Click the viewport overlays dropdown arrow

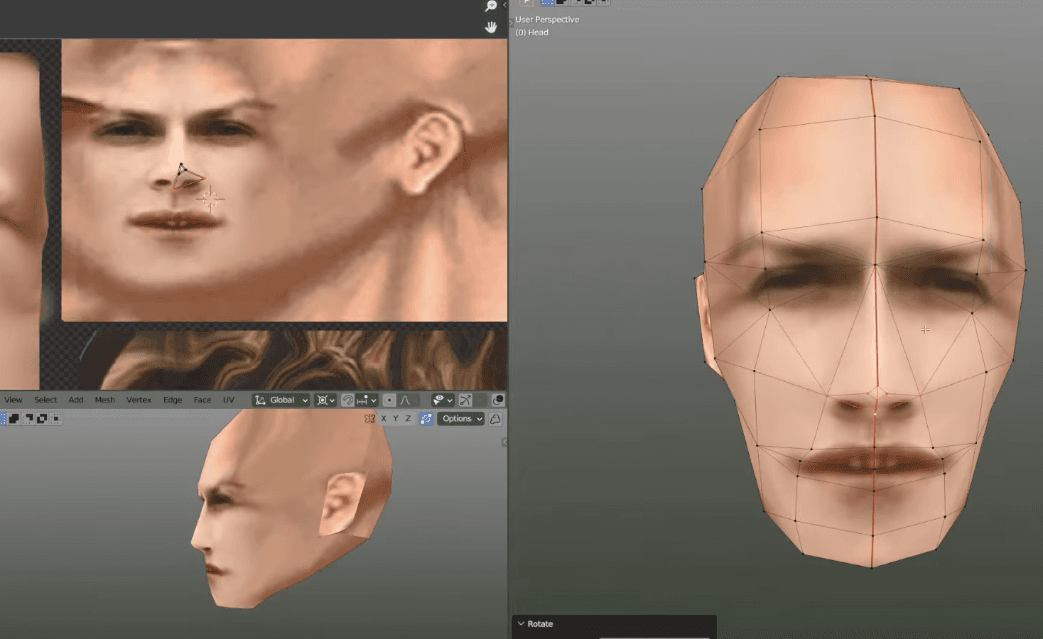(450, 400)
